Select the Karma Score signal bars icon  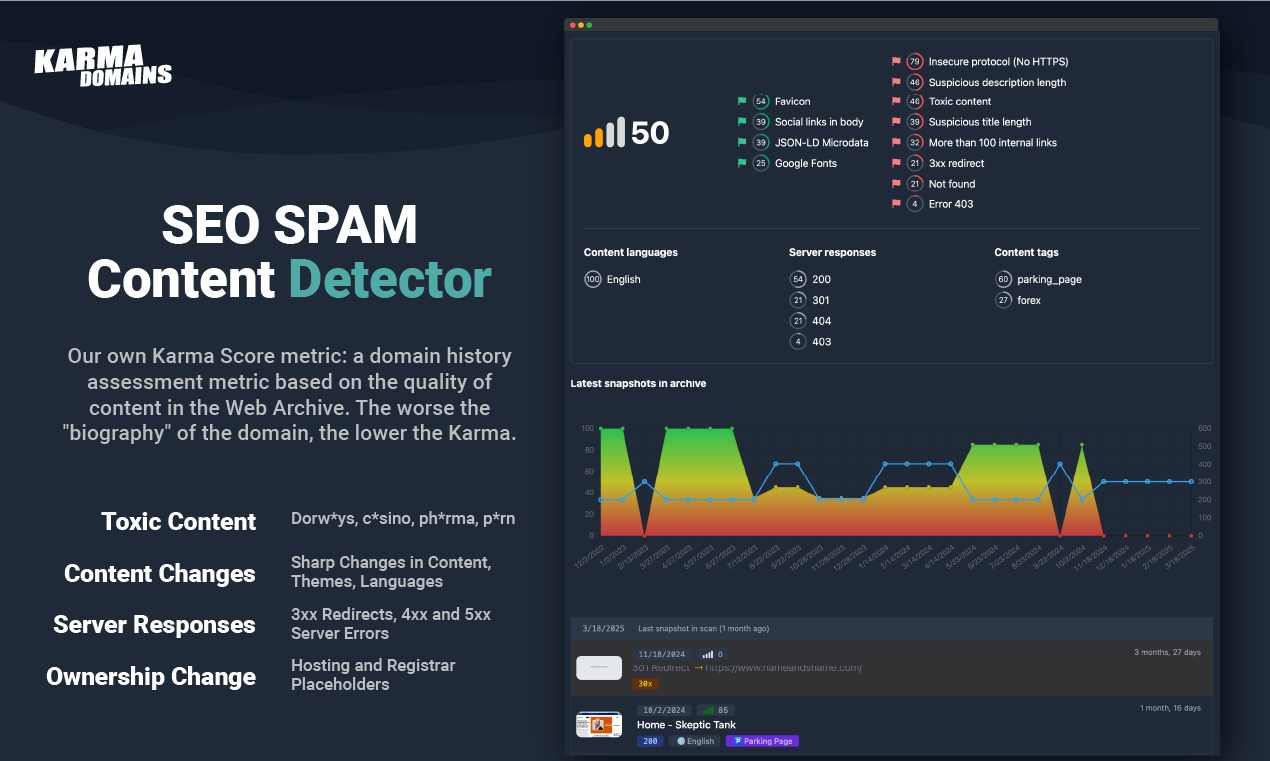click(x=602, y=132)
